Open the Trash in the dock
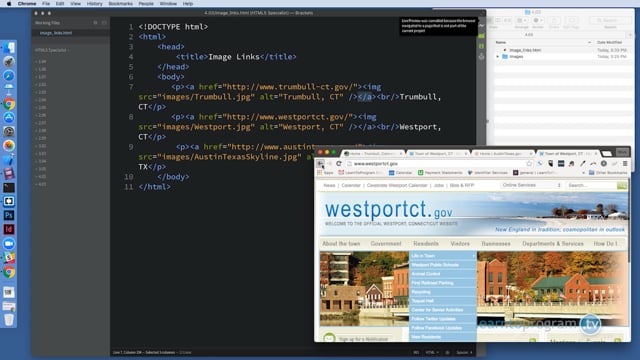The image size is (640, 360). [x=9, y=320]
